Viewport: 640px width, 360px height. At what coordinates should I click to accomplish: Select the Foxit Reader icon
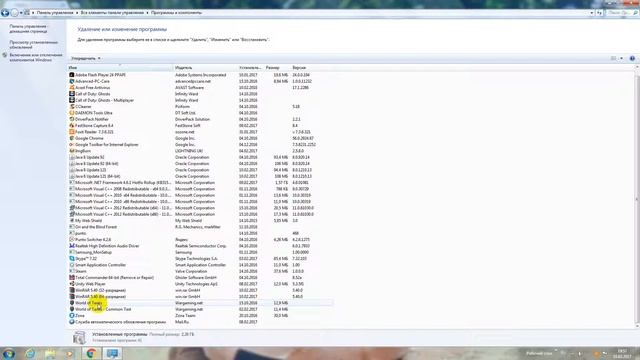click(72, 132)
